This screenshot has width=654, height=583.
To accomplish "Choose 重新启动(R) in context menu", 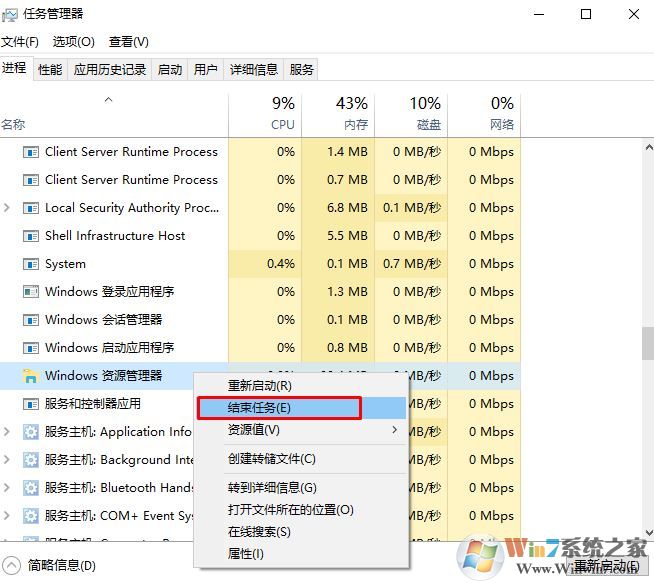I will click(300, 386).
